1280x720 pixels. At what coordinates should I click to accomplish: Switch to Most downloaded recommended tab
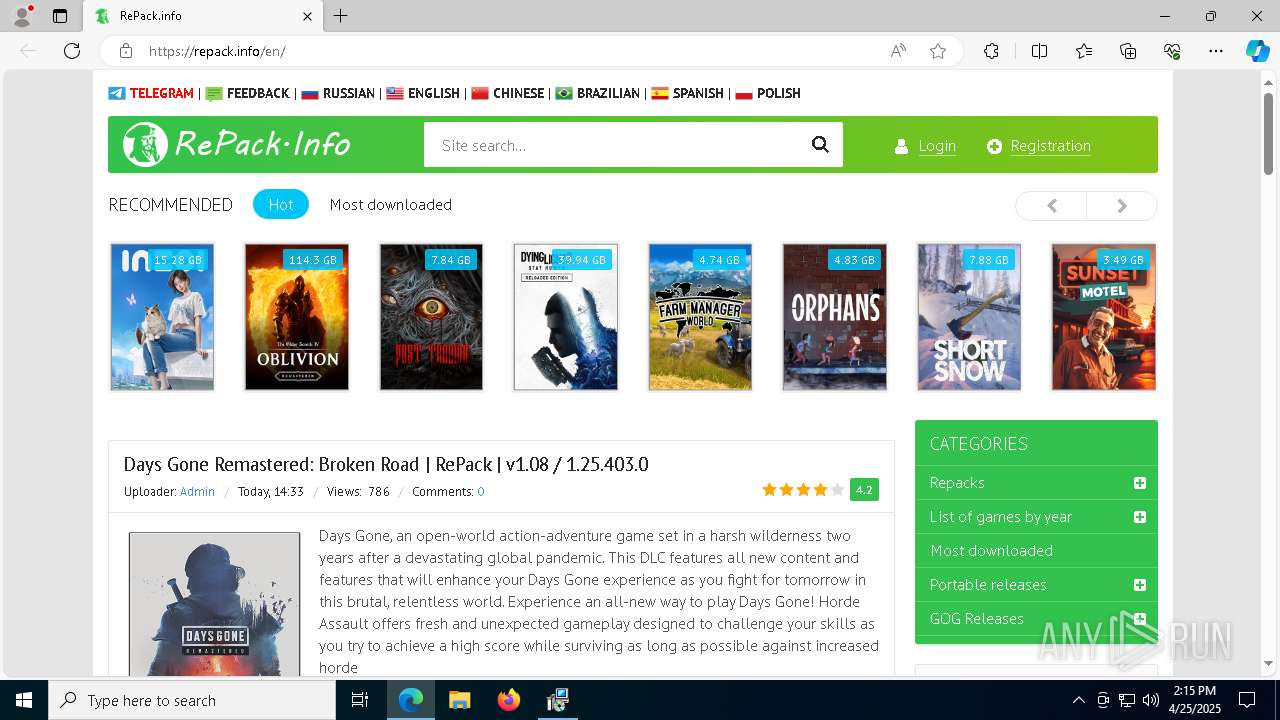(391, 204)
